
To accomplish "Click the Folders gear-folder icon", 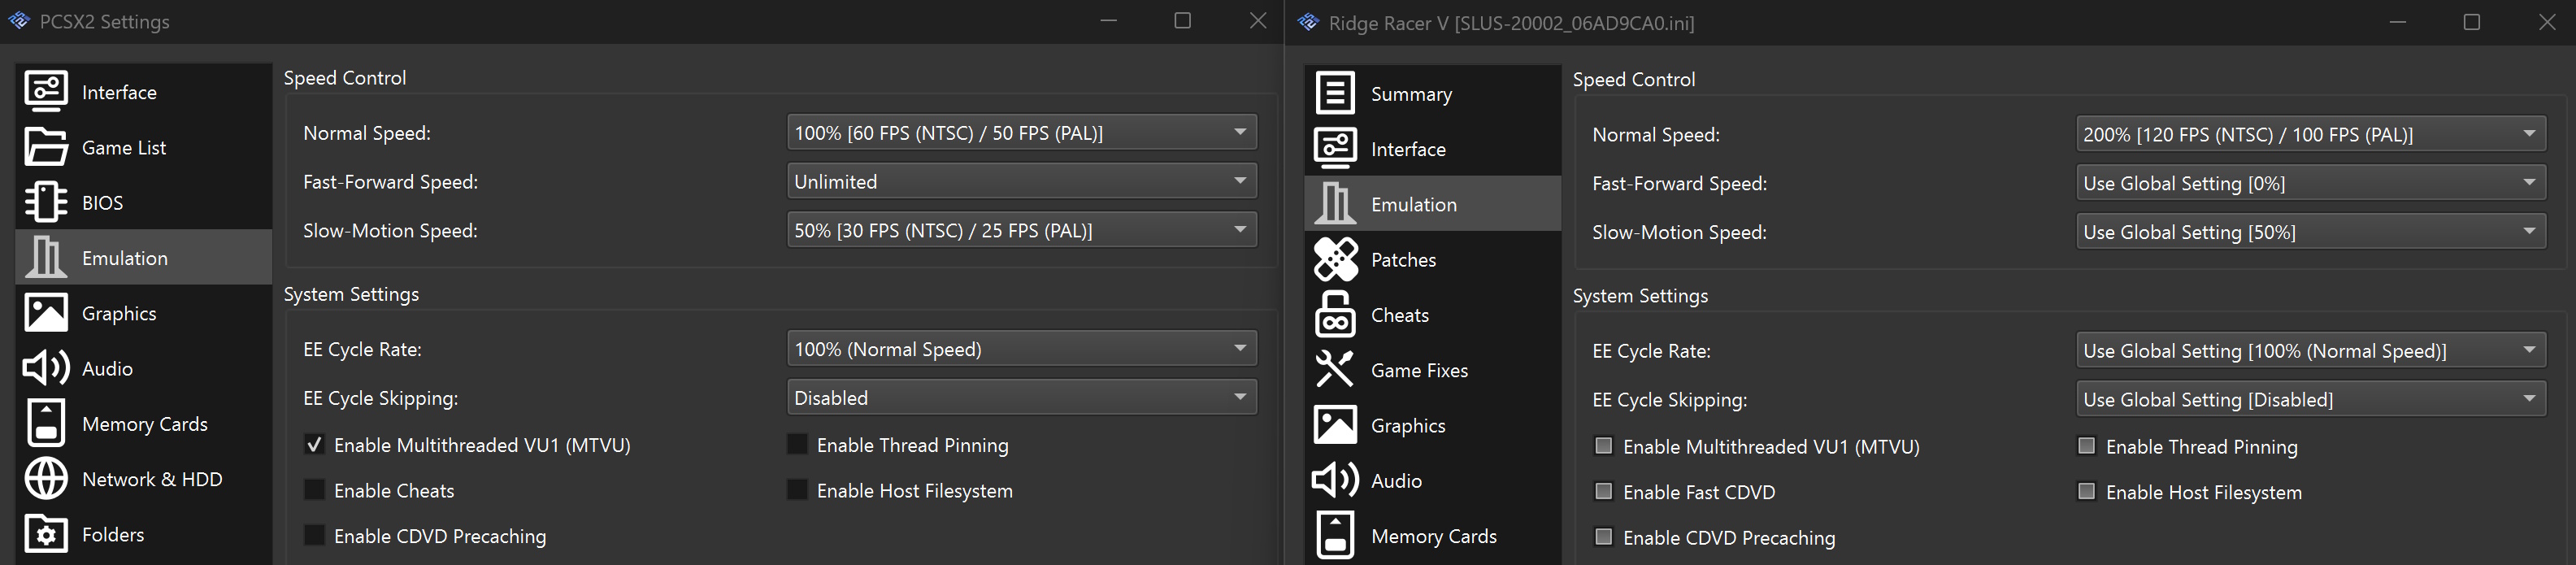I will point(46,534).
